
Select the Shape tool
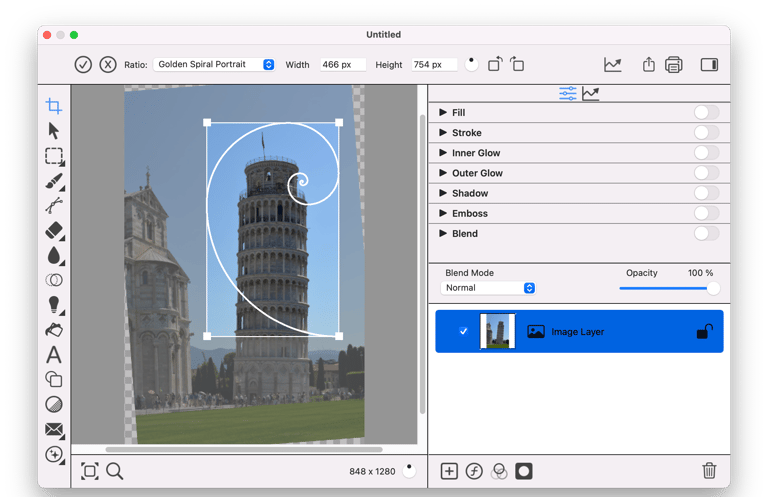coord(54,379)
